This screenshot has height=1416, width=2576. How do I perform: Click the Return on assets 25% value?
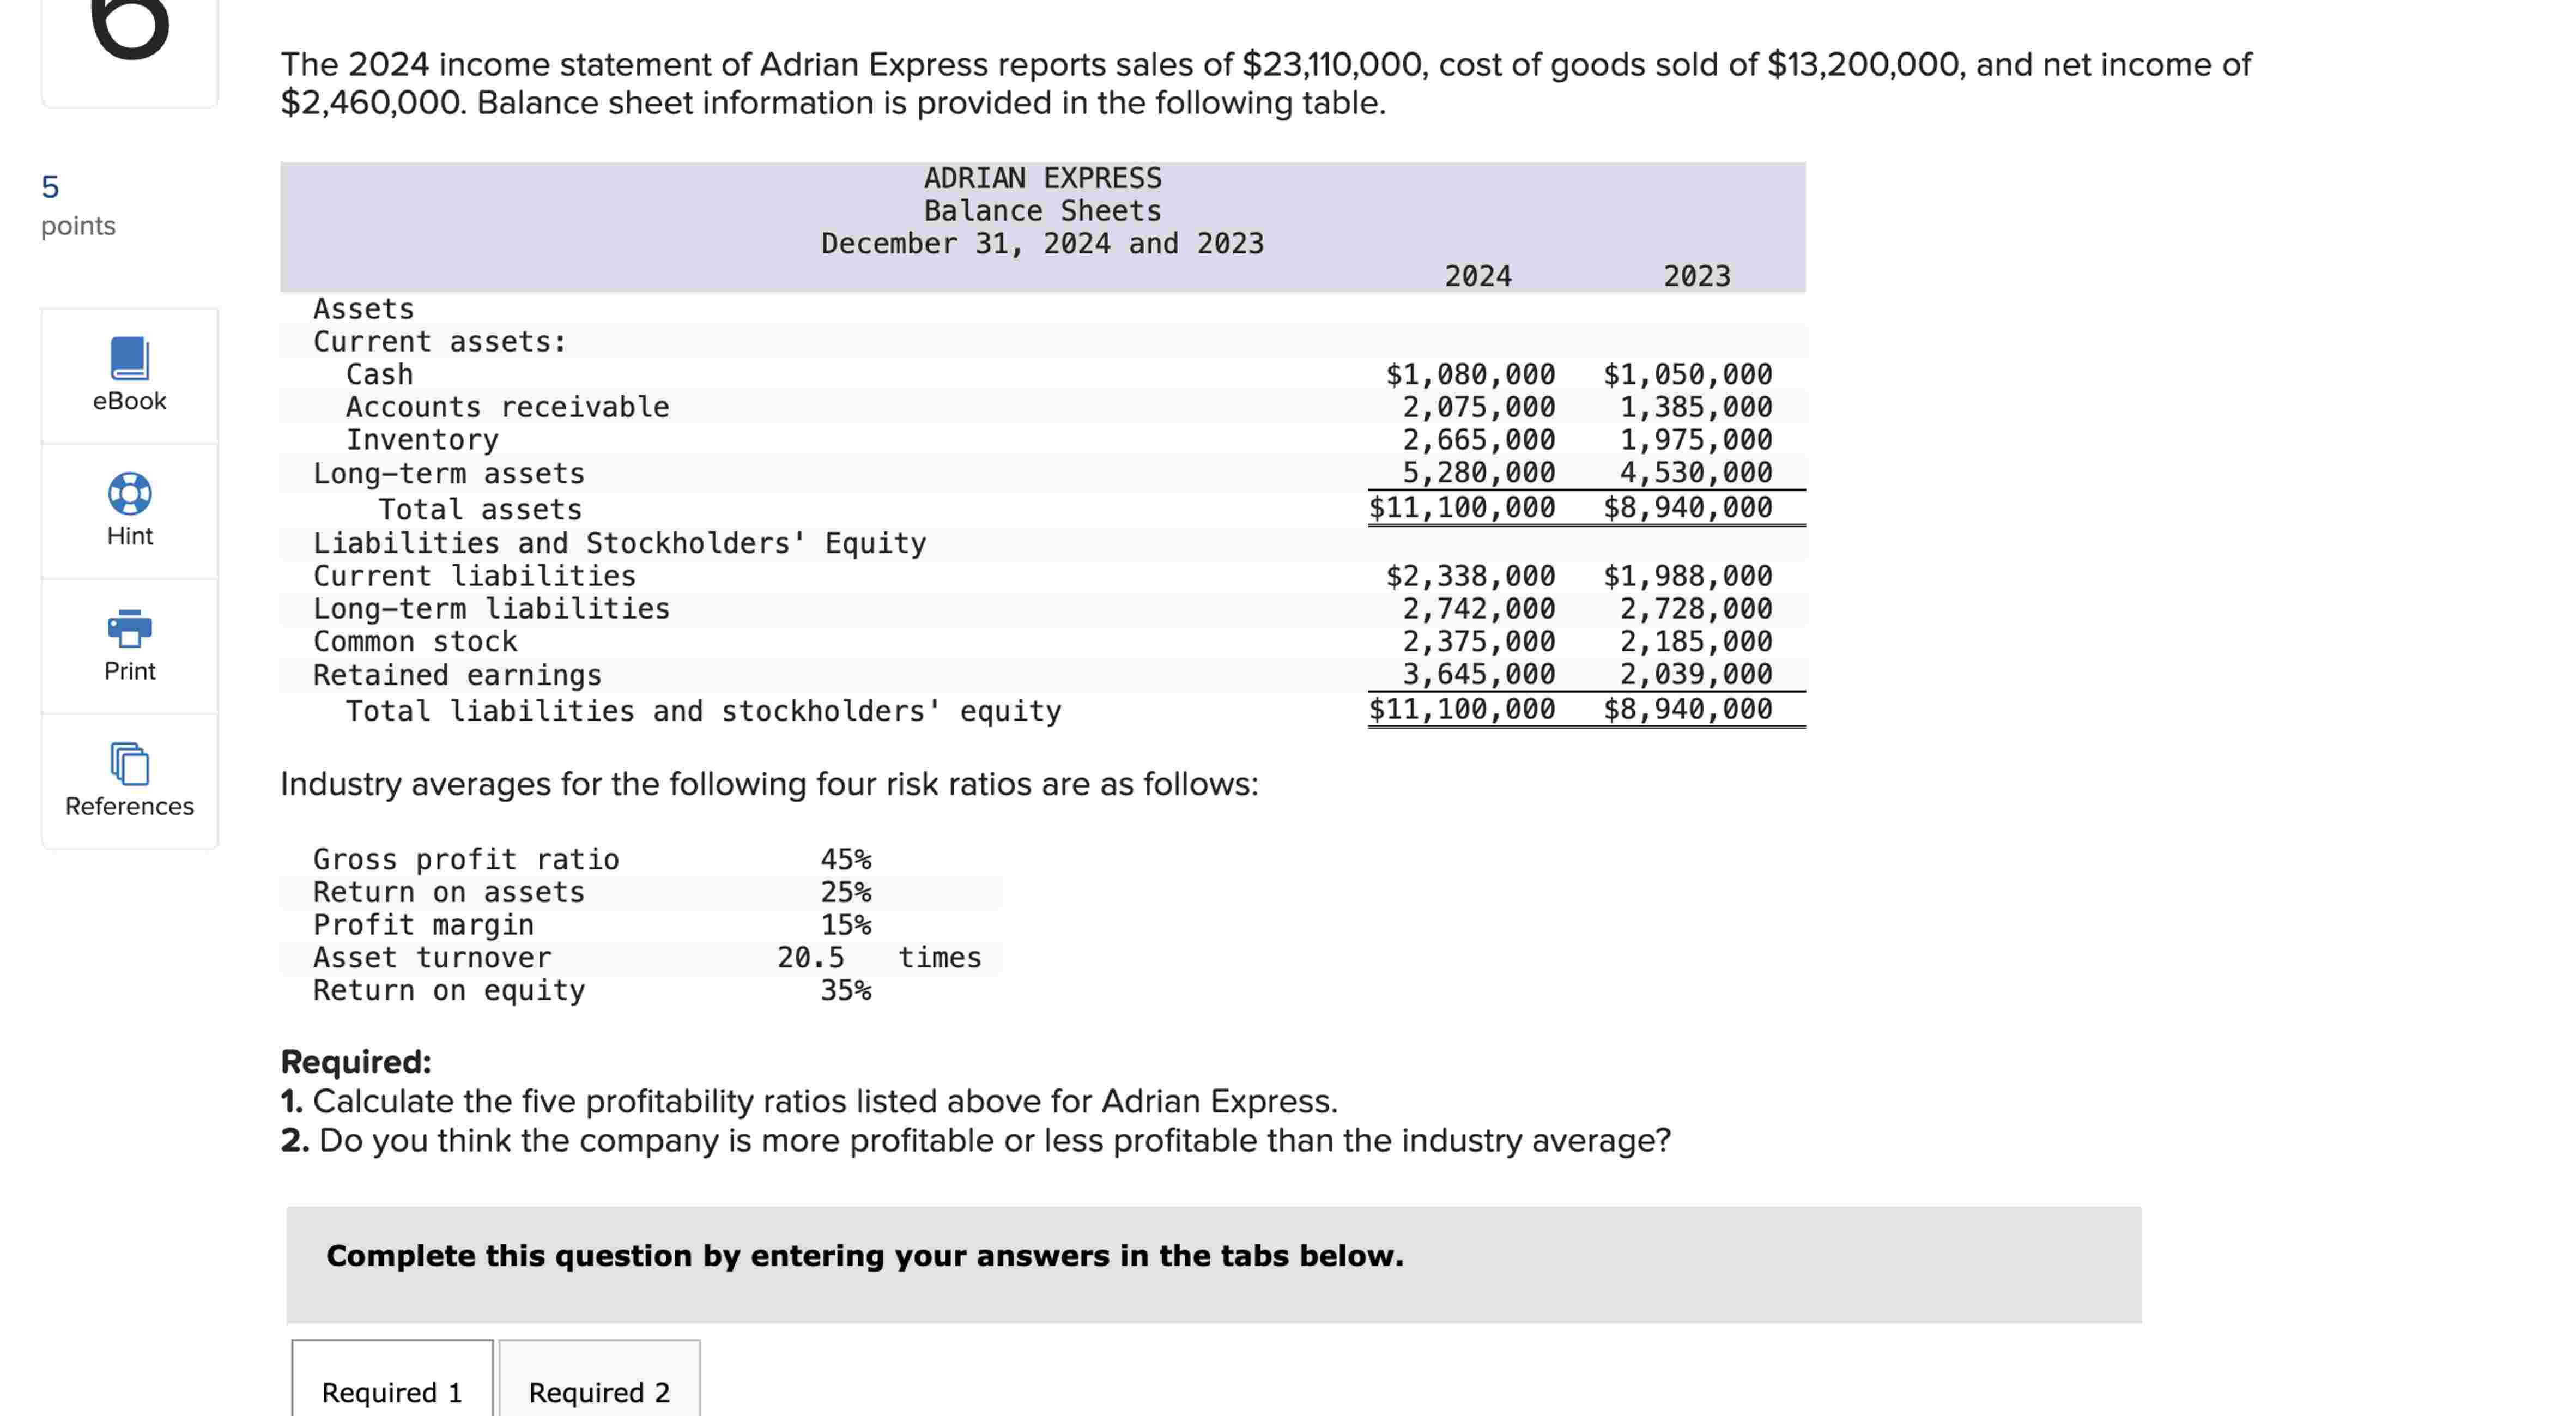point(846,892)
